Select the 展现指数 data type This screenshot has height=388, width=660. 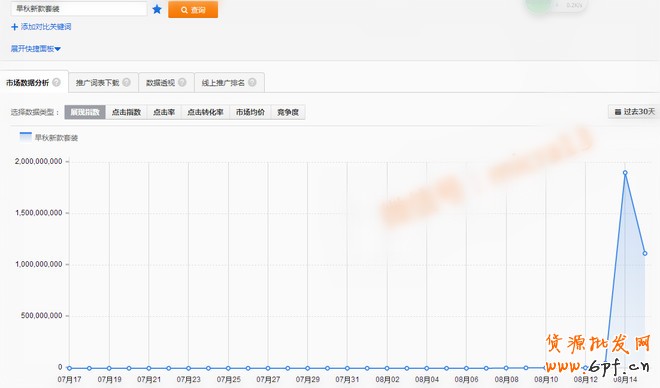(85, 112)
